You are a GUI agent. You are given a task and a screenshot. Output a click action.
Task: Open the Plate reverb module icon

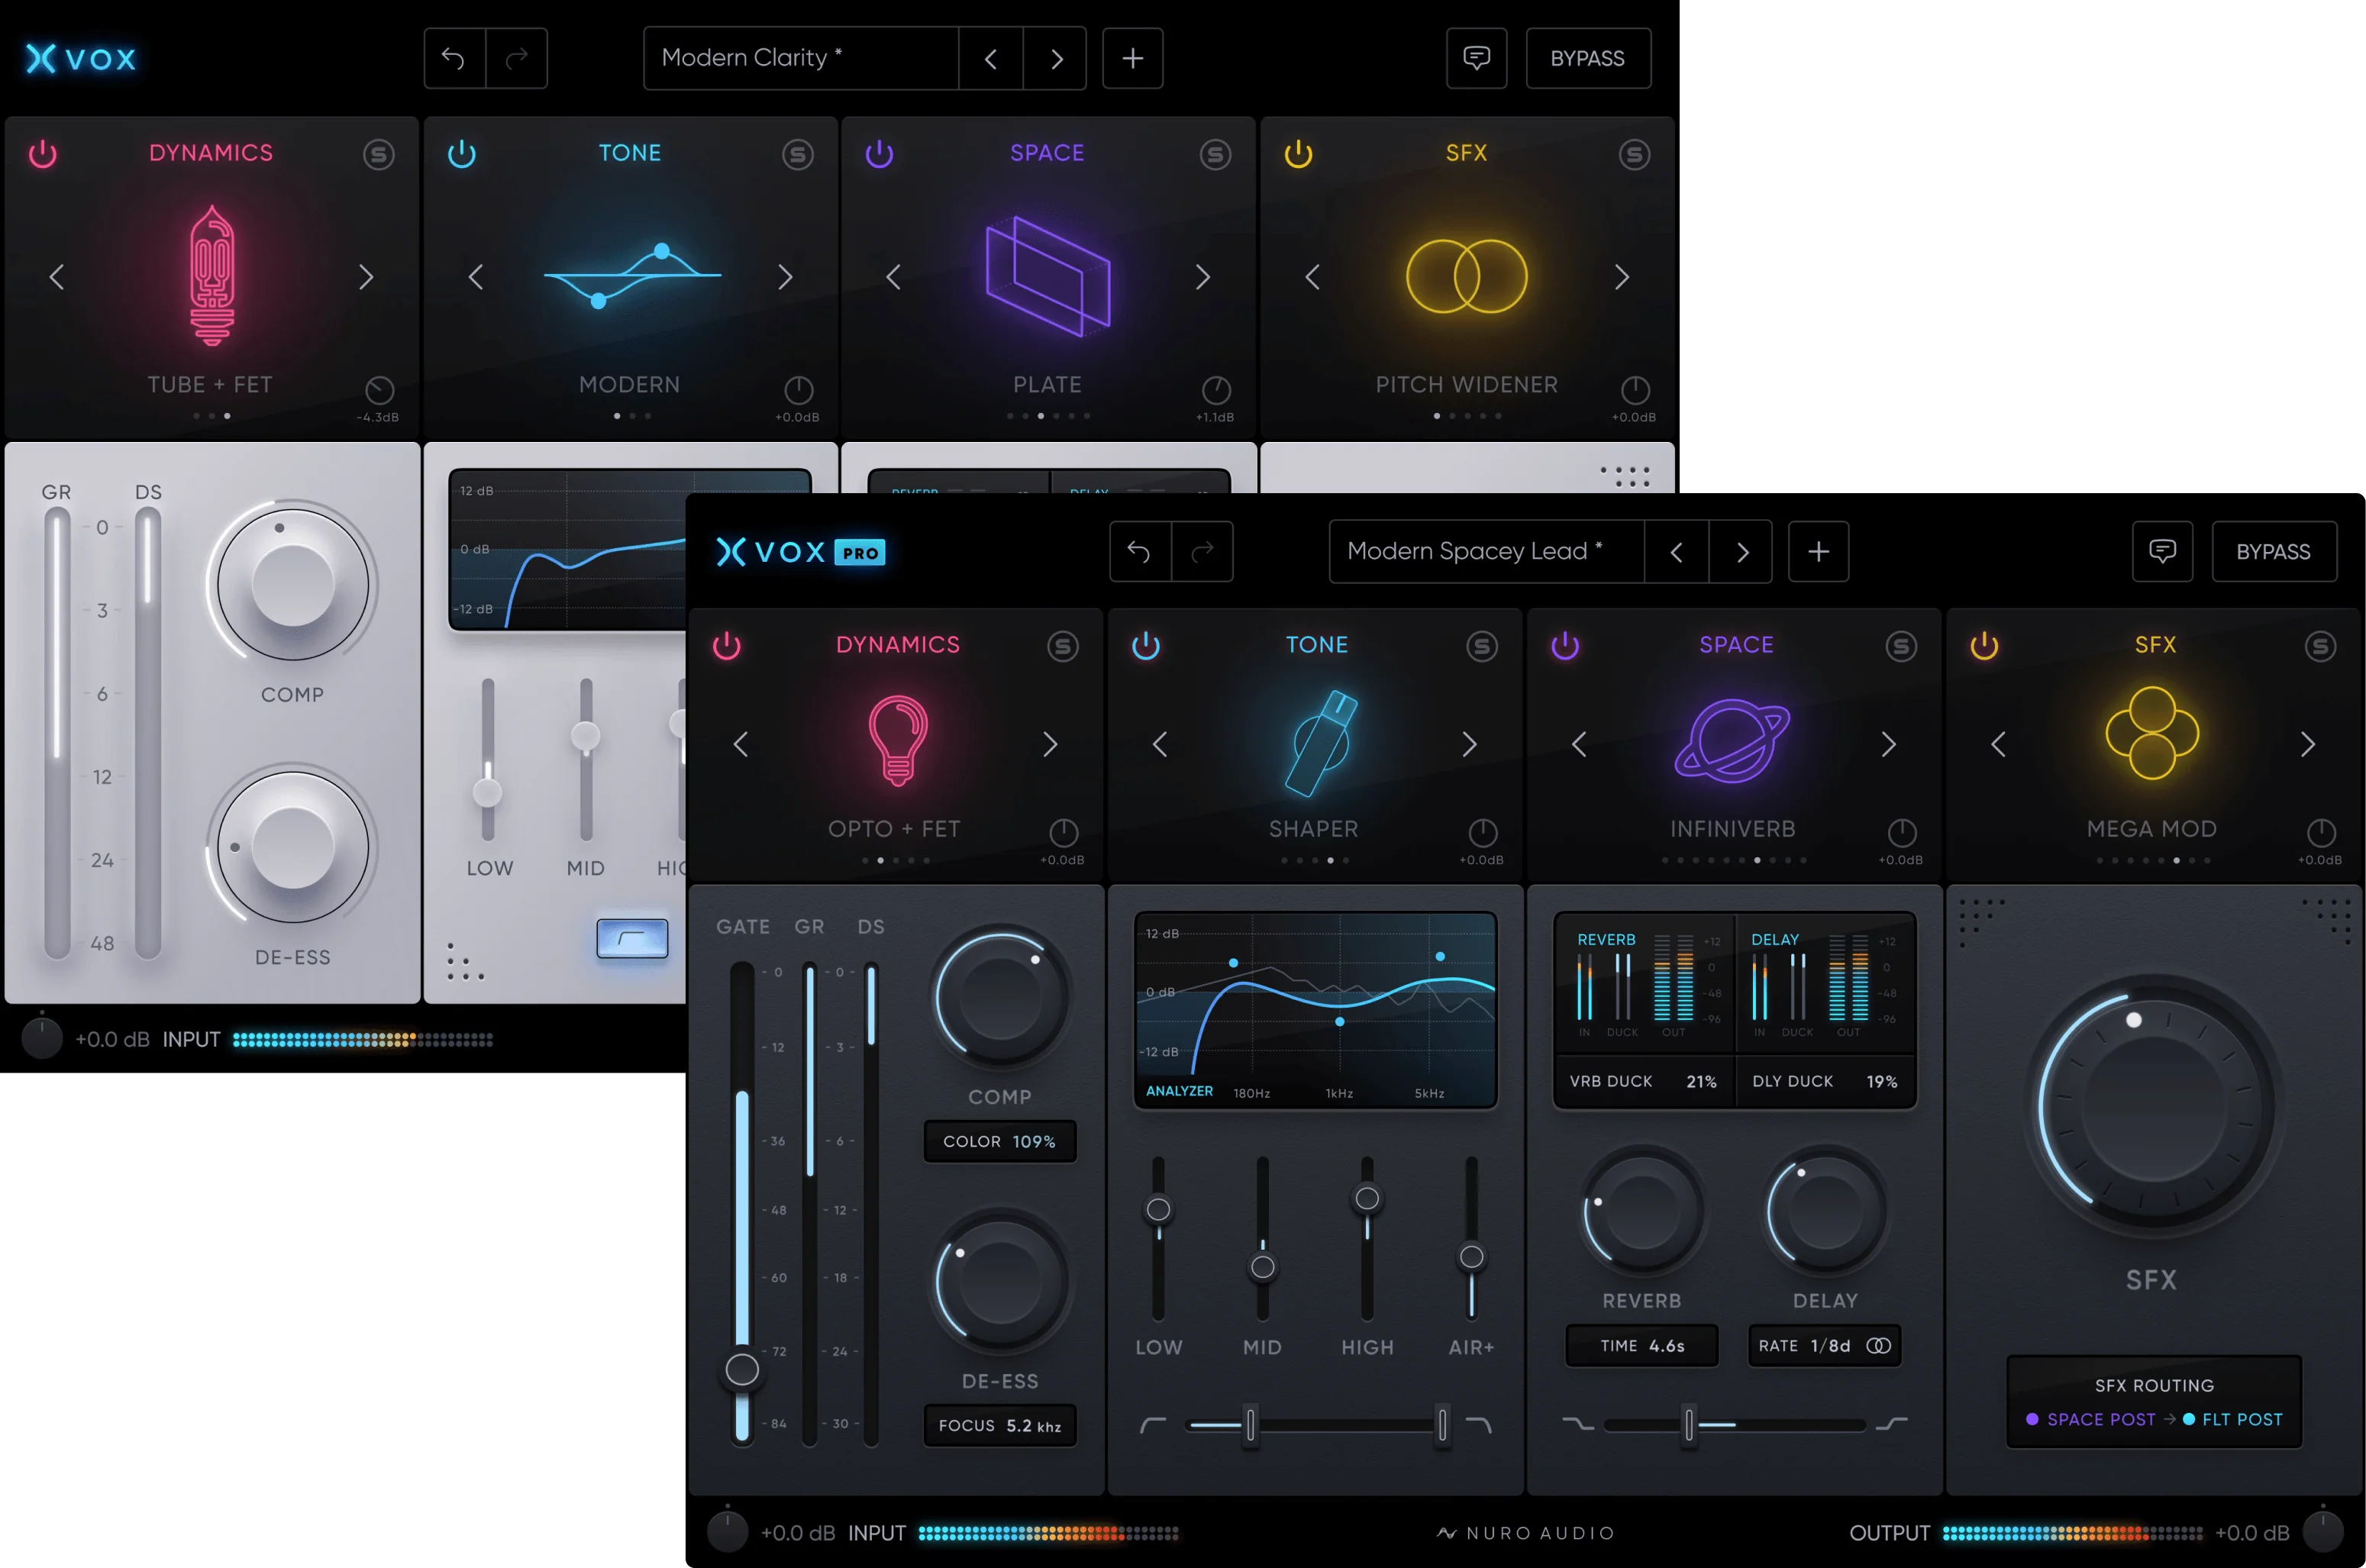(1048, 277)
